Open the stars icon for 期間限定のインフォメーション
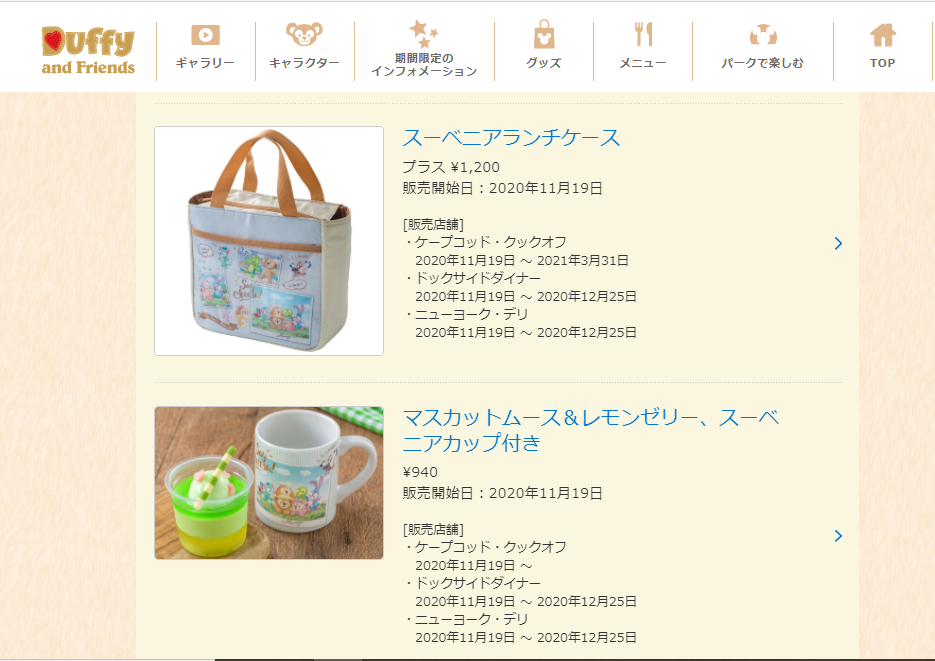 424,33
